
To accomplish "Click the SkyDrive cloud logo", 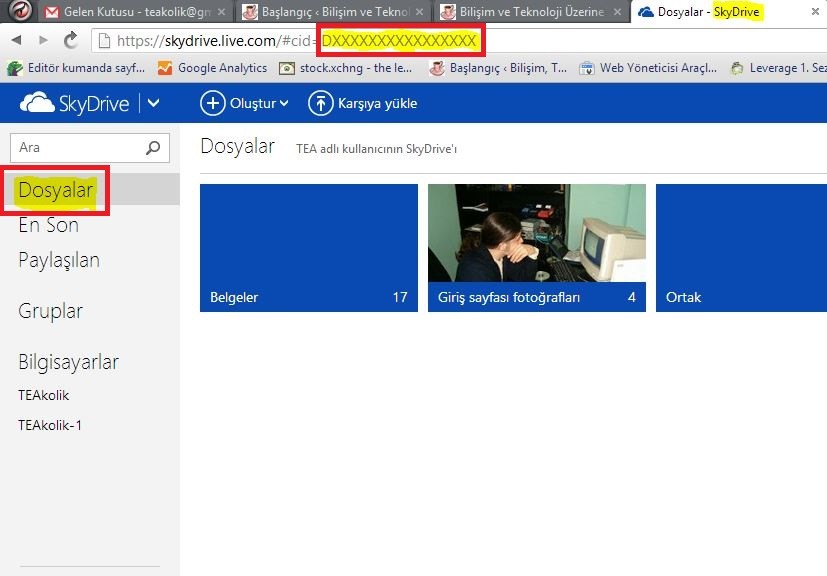I will tap(37, 103).
